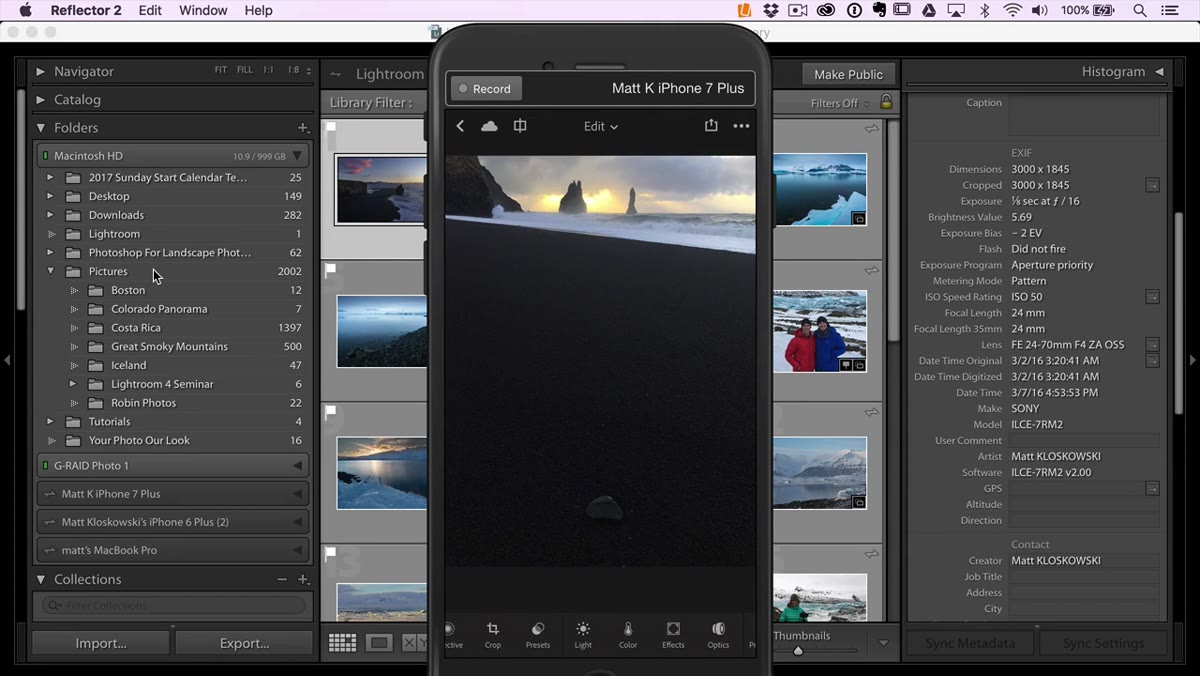Click the Import button
Viewport: 1200px width, 676px height.
tap(101, 643)
